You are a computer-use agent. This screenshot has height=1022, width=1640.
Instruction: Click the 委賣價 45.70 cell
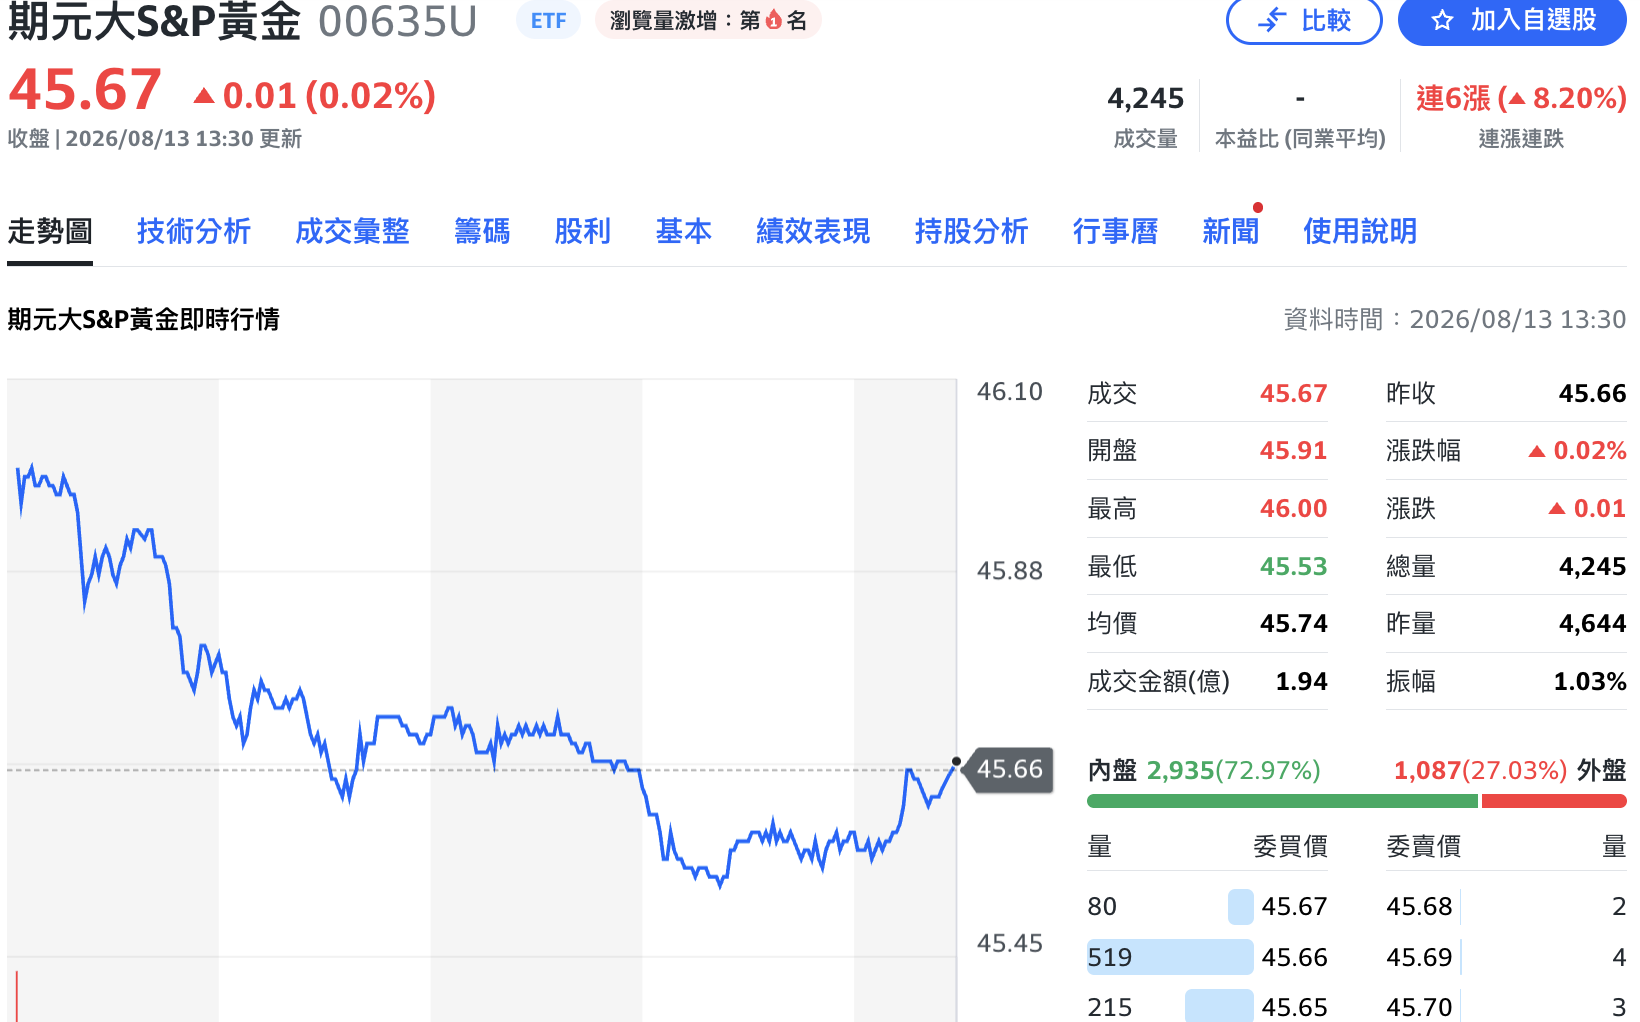click(1419, 1008)
